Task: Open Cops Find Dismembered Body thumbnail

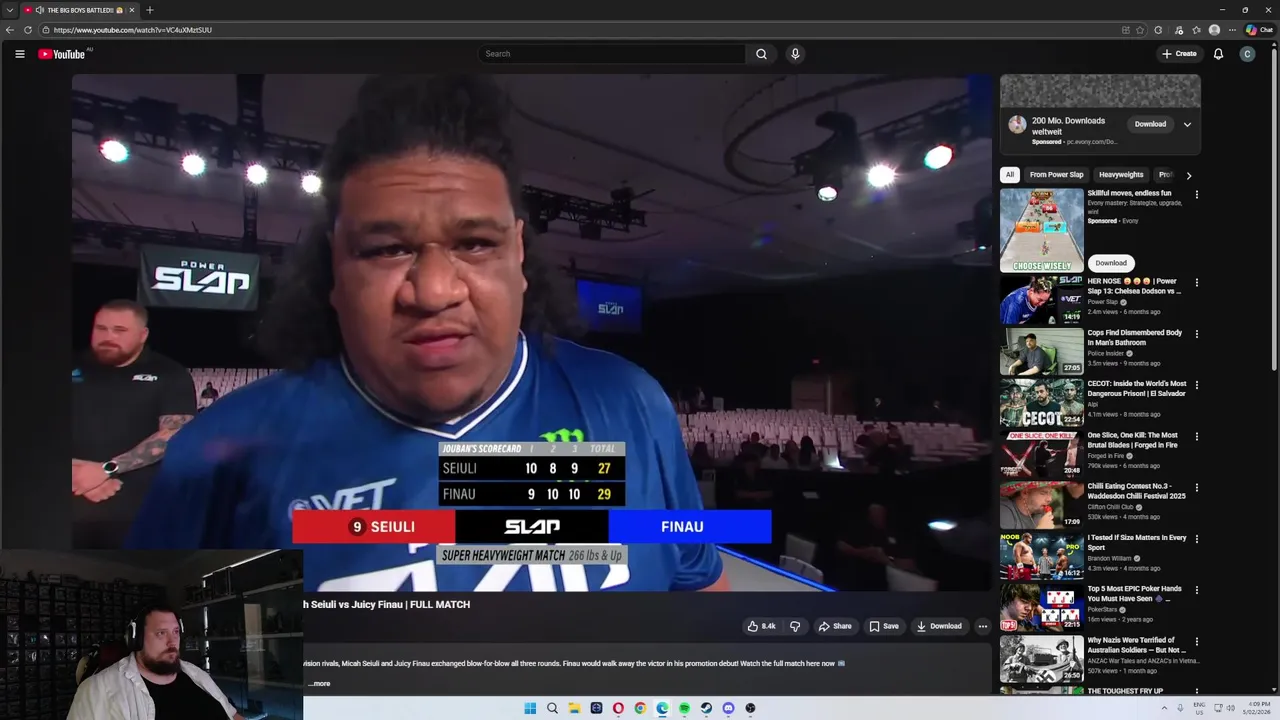Action: tap(1042, 351)
